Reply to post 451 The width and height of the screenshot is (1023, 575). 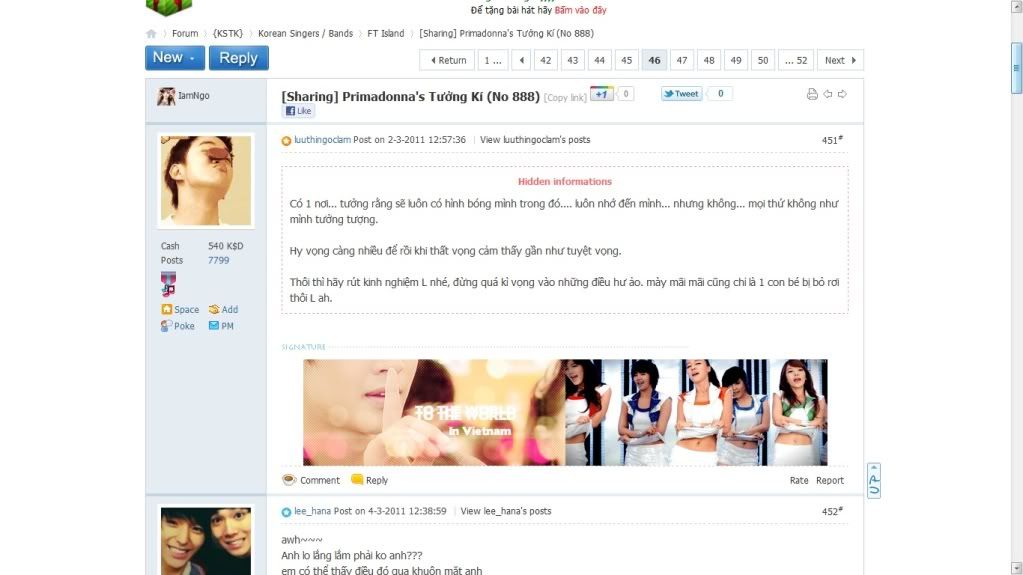(369, 480)
